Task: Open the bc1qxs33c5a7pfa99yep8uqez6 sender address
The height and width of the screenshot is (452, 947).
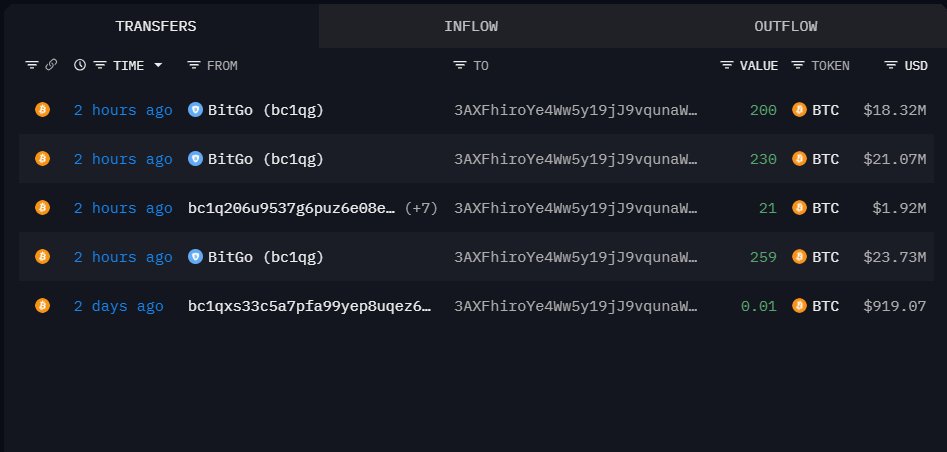Action: tap(310, 306)
